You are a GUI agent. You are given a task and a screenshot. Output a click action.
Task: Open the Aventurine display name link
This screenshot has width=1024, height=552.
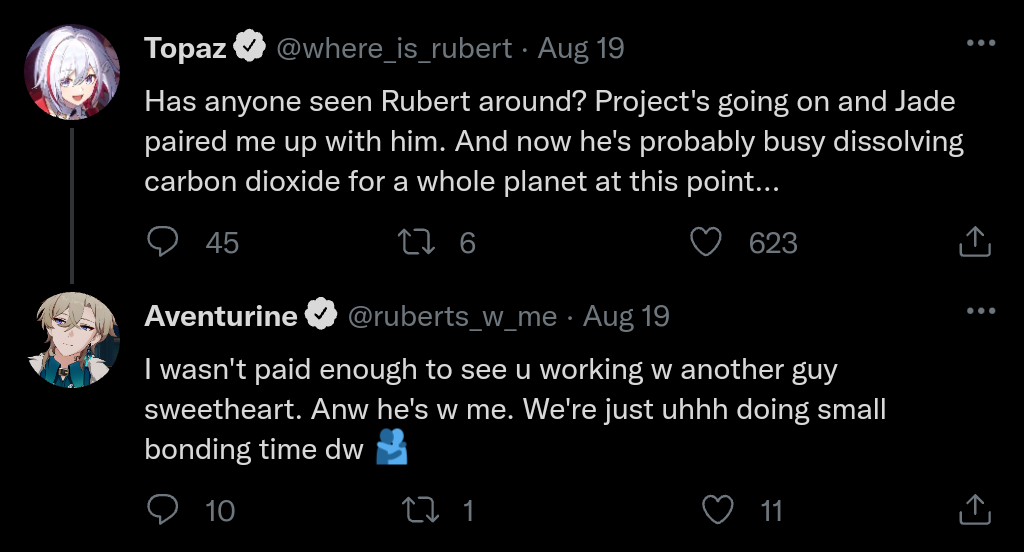pos(221,317)
